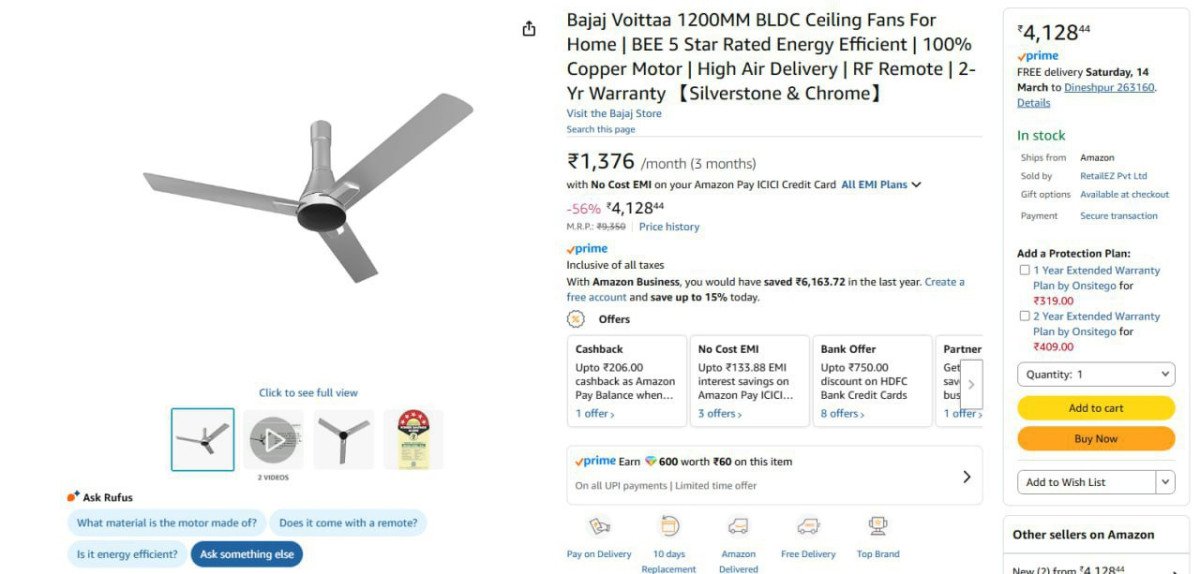Click the Pay on Delivery icon
The width and height of the screenshot is (1200, 574).
[x=599, y=526]
